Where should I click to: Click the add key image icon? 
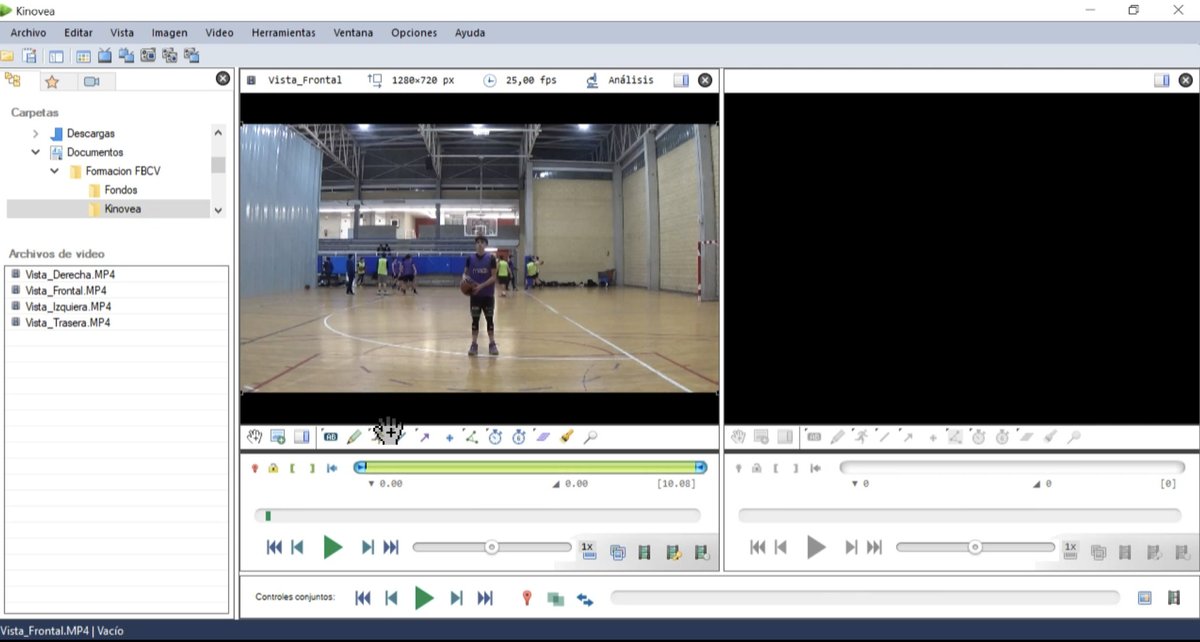[278, 436]
